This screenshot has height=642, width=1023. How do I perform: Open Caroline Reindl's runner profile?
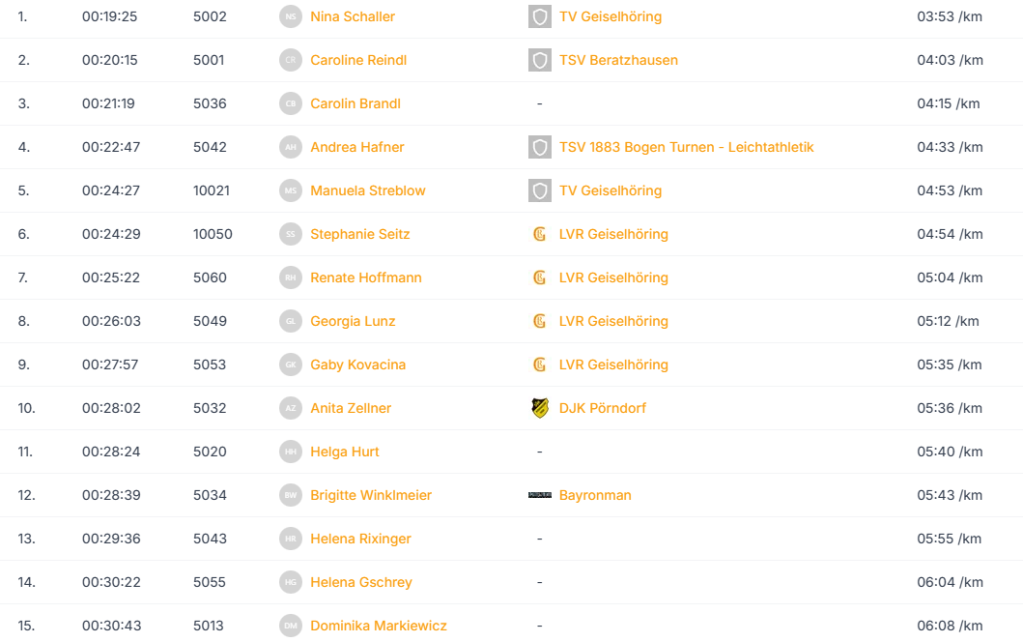click(358, 60)
